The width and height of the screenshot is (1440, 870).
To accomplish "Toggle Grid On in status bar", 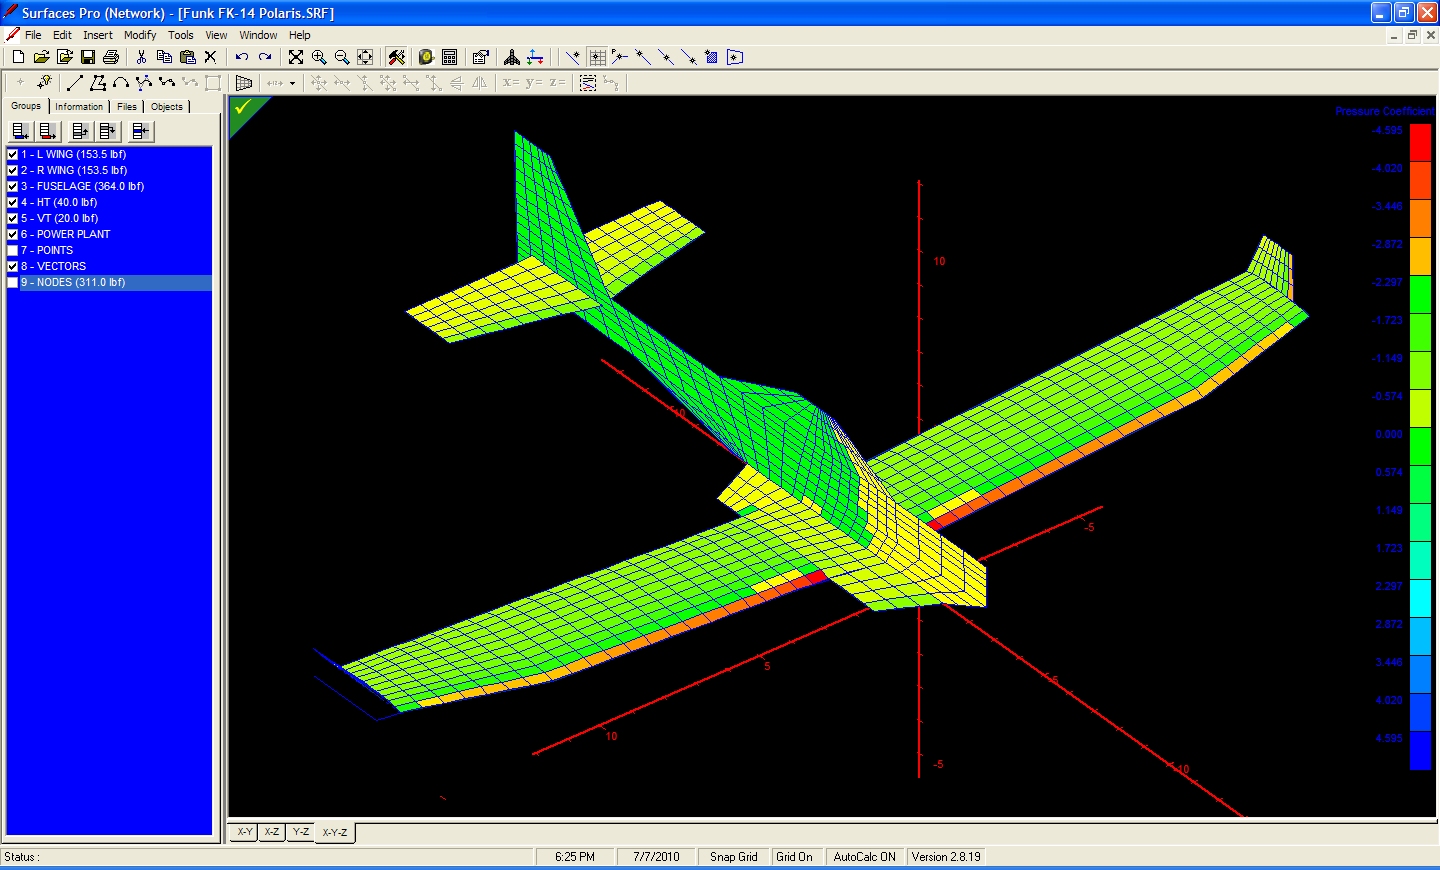I will 795,857.
